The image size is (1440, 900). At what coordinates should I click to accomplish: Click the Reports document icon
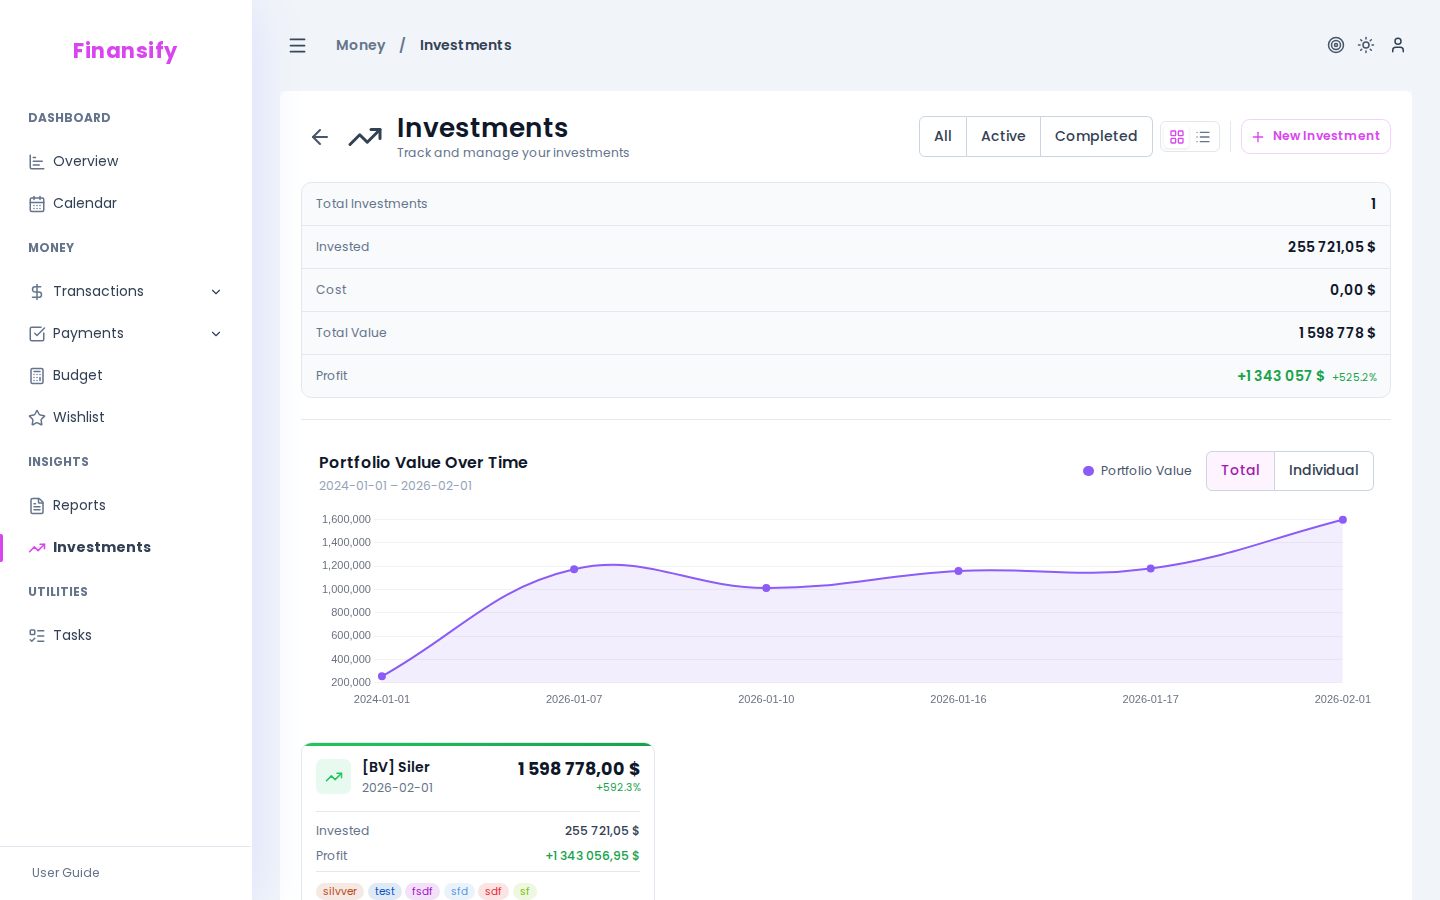(36, 505)
